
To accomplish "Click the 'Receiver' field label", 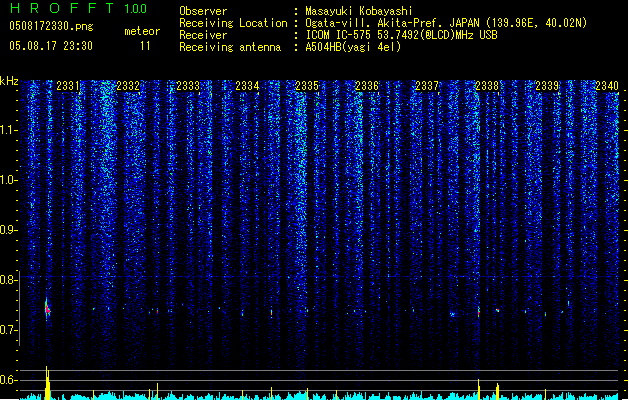I will click(203, 35).
